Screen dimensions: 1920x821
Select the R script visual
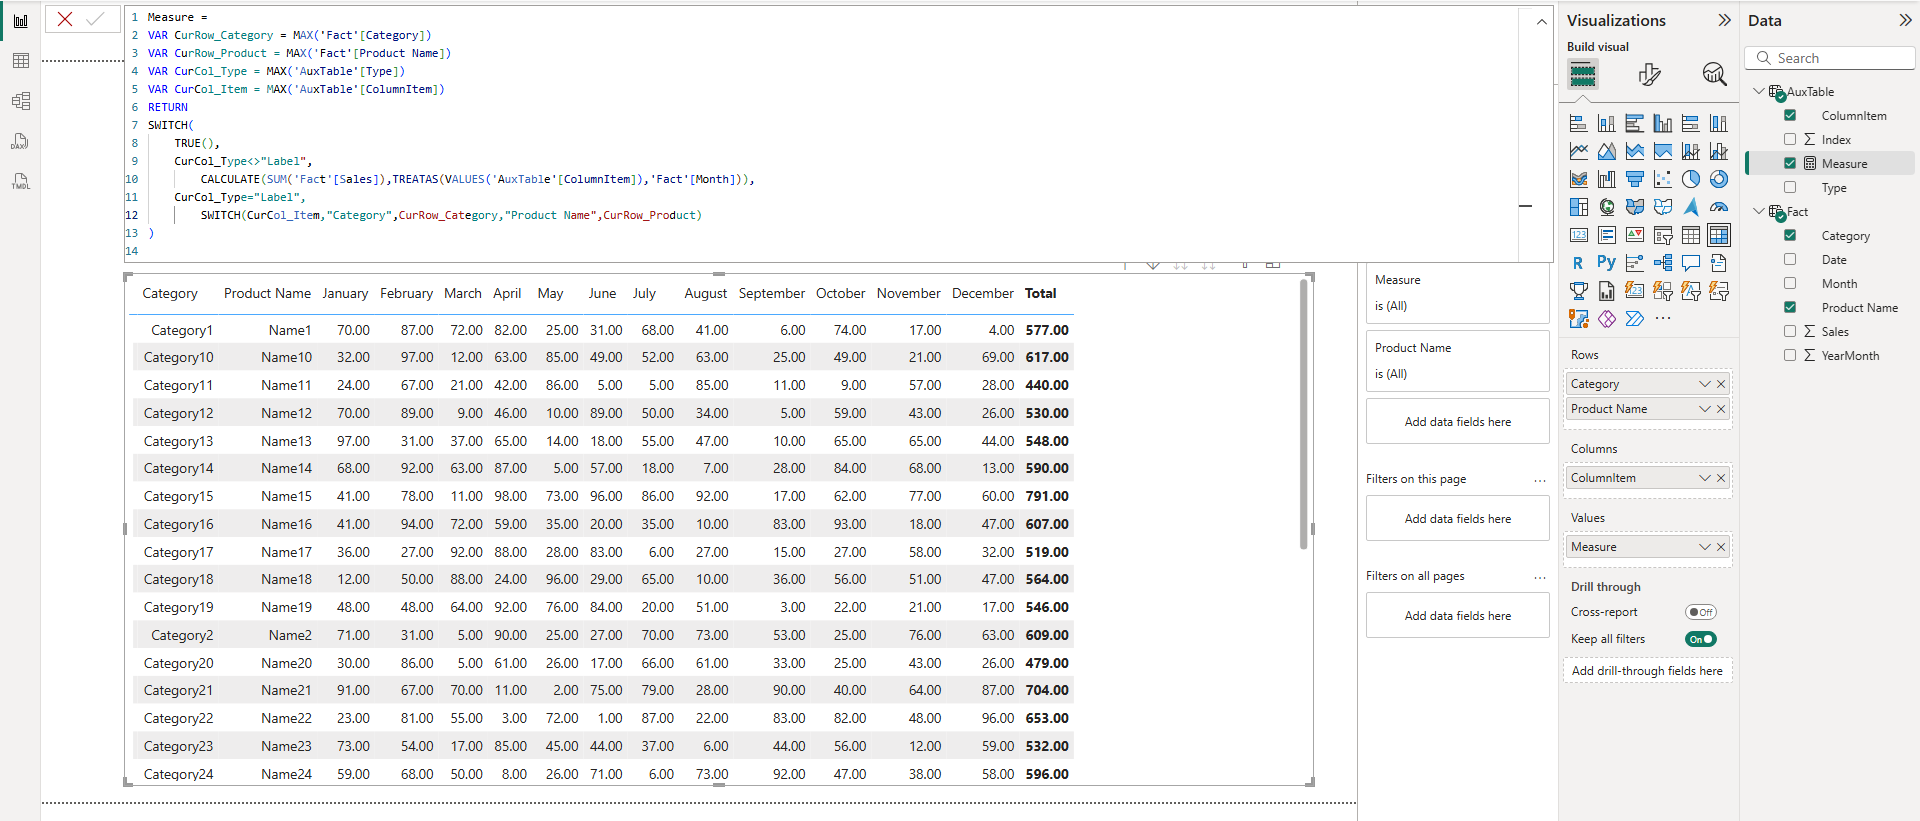(1579, 263)
